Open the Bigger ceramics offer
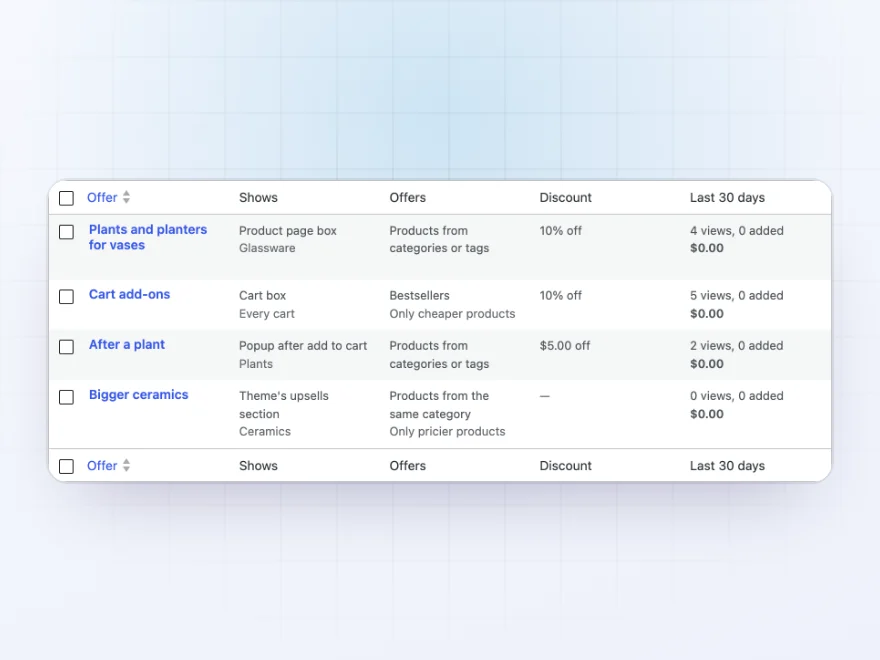 [139, 395]
